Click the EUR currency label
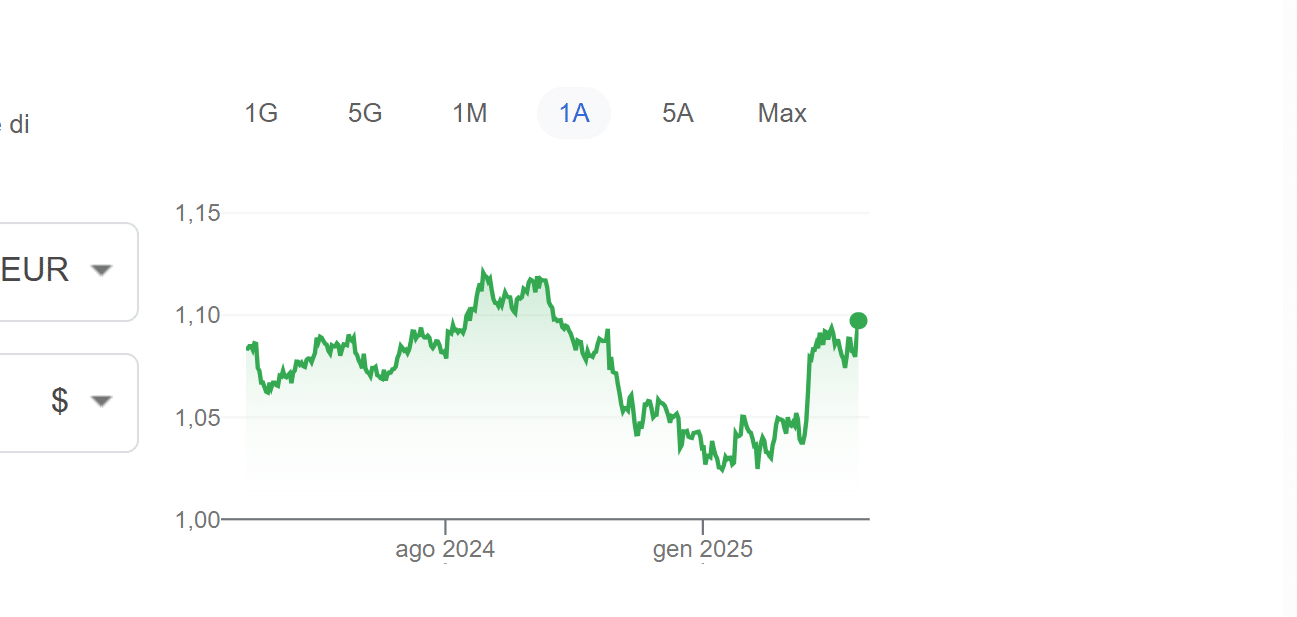Screen dimensions: 1297x617 coord(35,270)
